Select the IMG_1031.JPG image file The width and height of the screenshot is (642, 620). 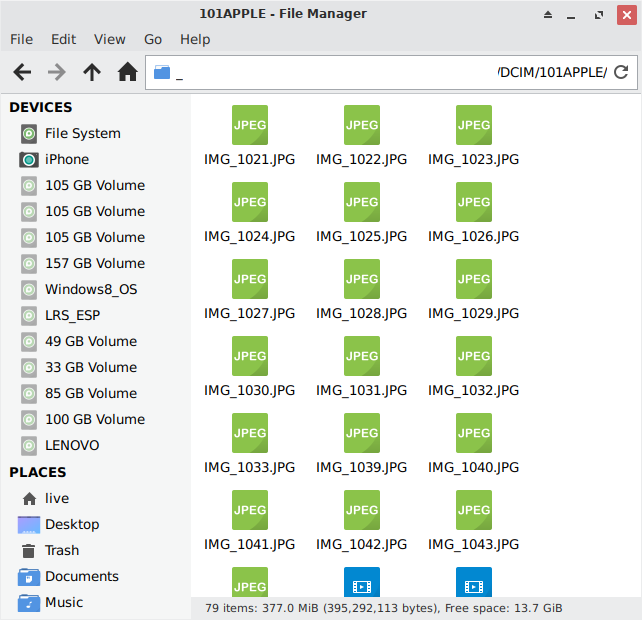(x=361, y=357)
